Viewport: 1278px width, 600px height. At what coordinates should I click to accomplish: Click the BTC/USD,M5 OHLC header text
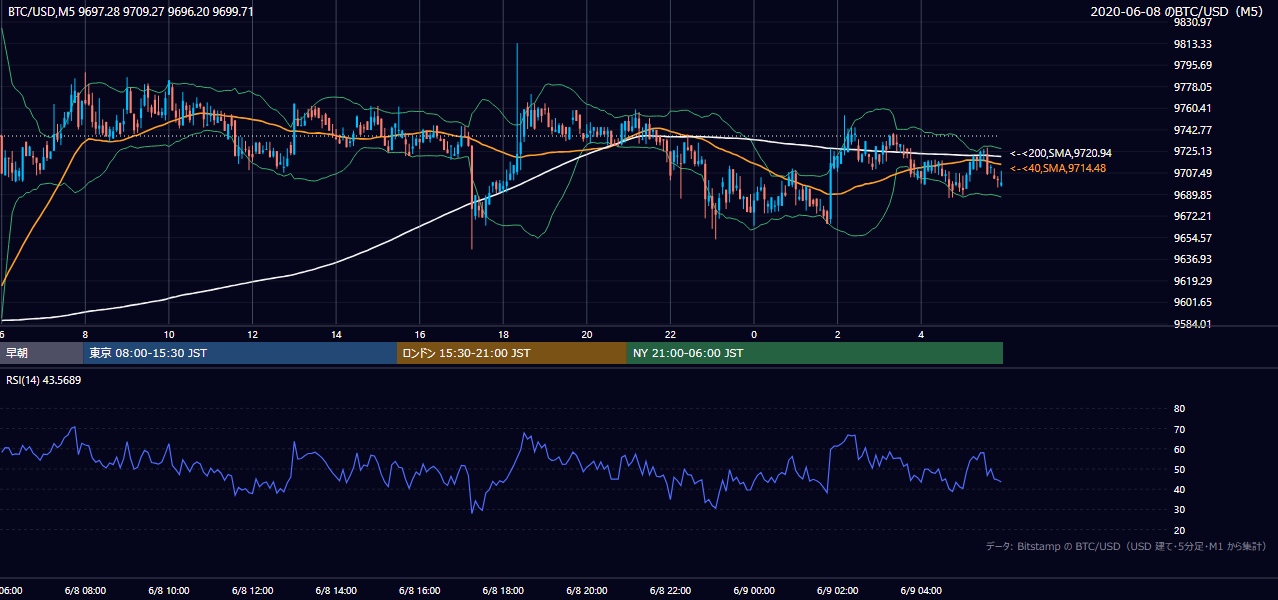click(x=131, y=12)
